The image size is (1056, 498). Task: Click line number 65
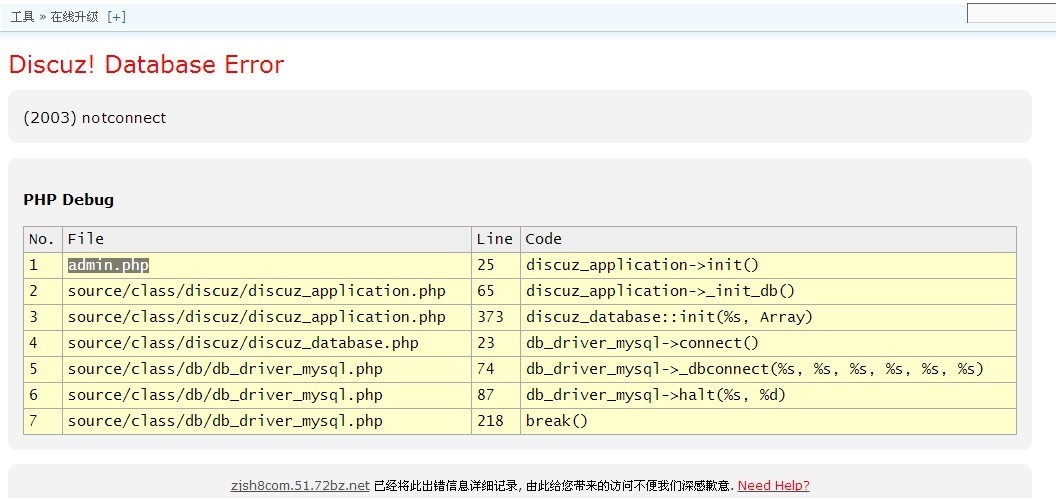pyautogui.click(x=486, y=292)
